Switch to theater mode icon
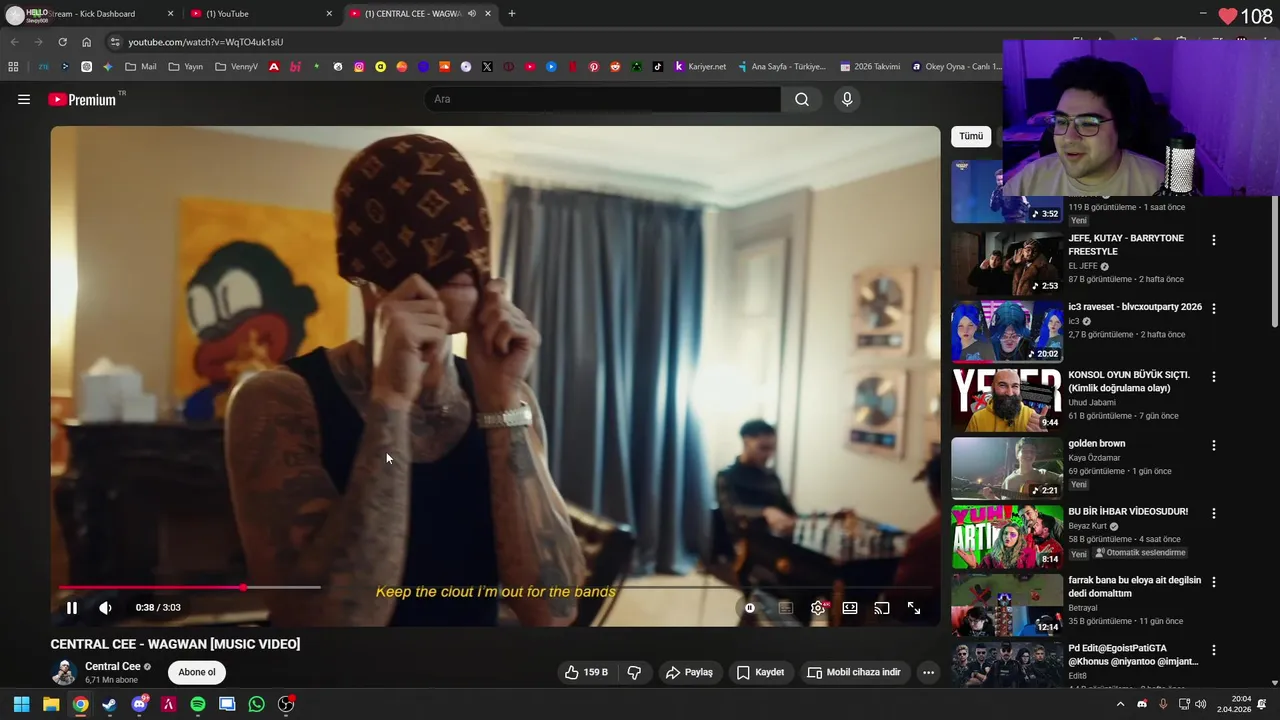Viewport: 1280px width, 720px height. 850,608
